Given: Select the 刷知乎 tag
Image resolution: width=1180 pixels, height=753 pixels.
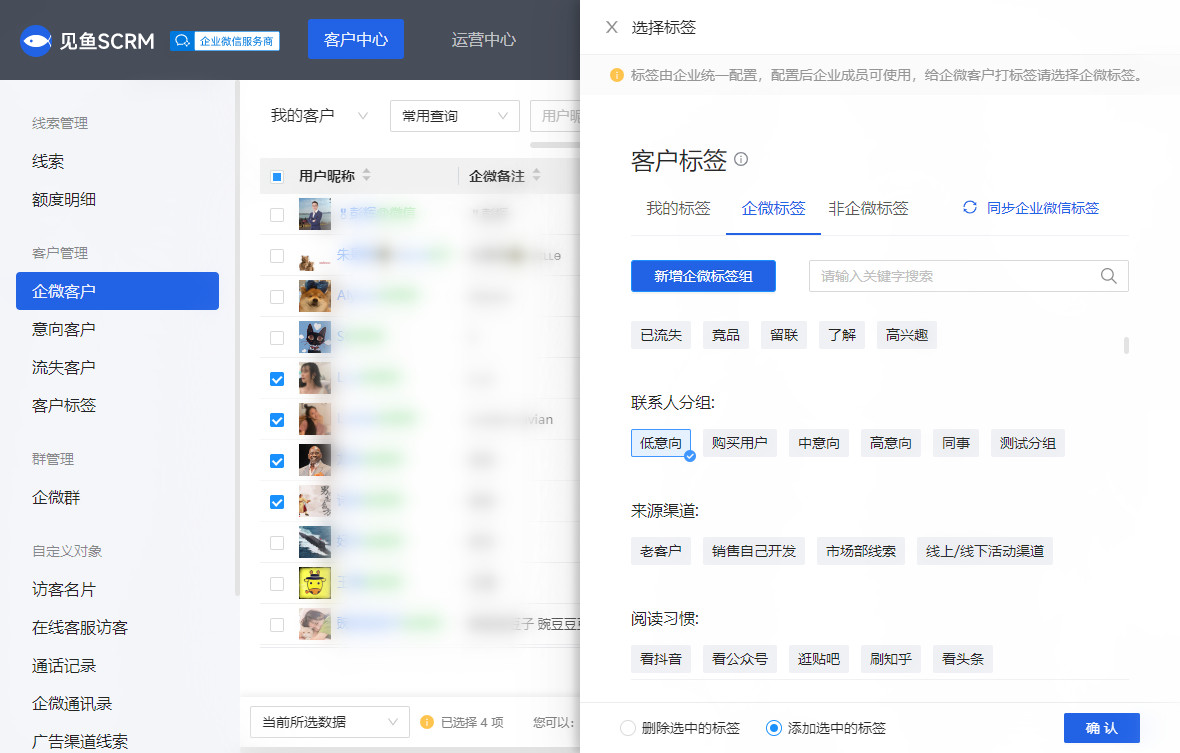Looking at the screenshot, I should point(890,659).
